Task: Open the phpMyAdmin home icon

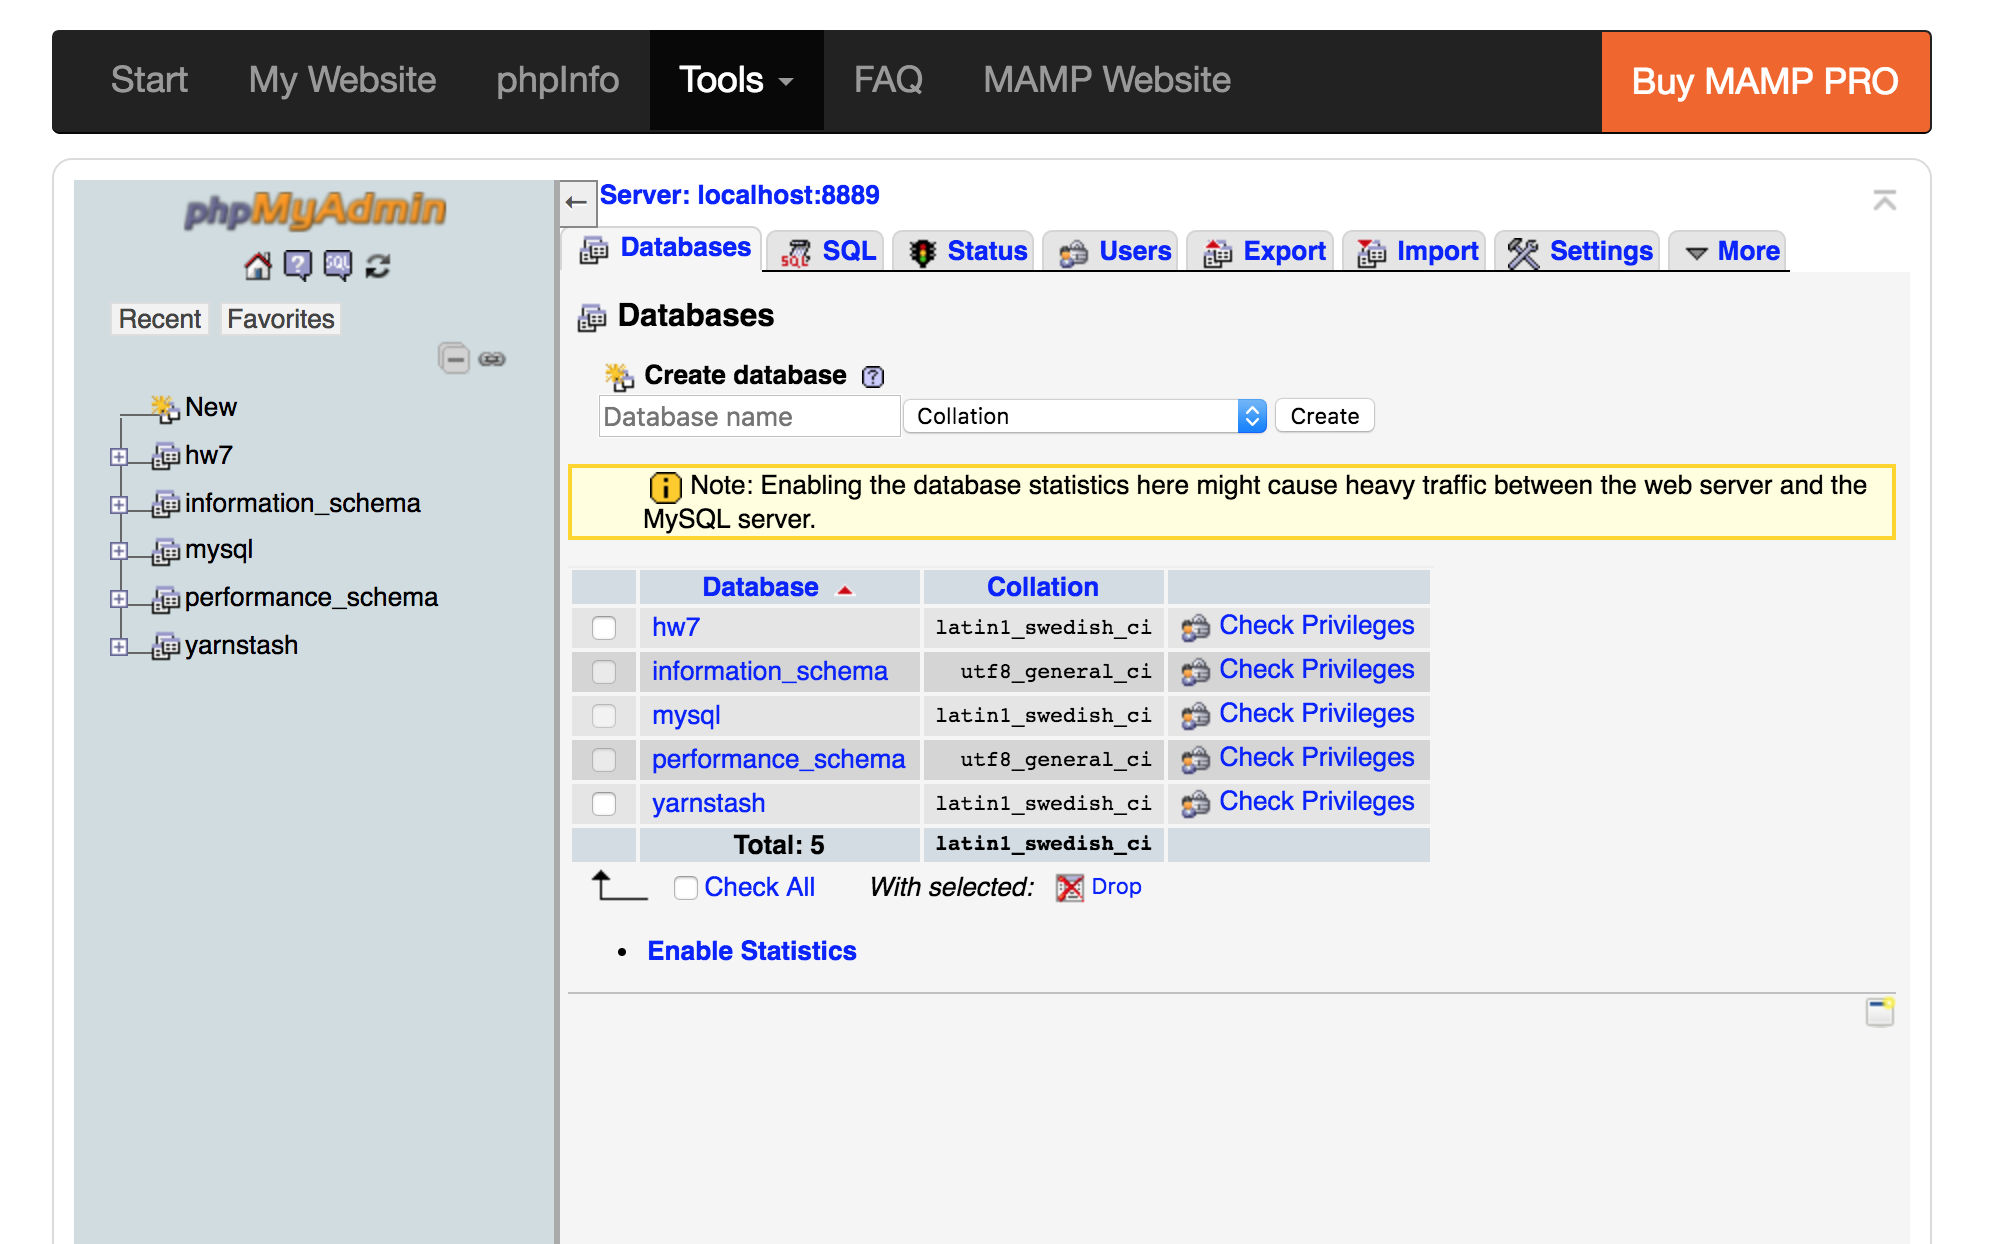Action: click(x=260, y=265)
